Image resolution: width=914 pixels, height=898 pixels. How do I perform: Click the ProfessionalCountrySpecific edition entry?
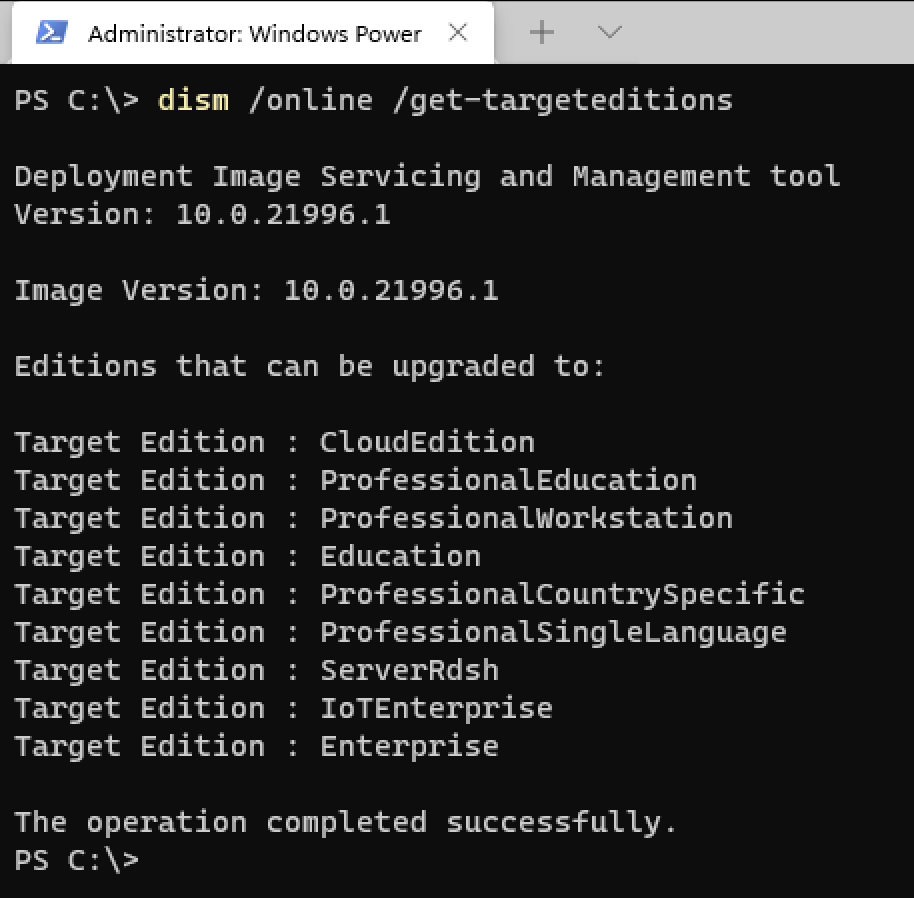pyautogui.click(x=562, y=595)
